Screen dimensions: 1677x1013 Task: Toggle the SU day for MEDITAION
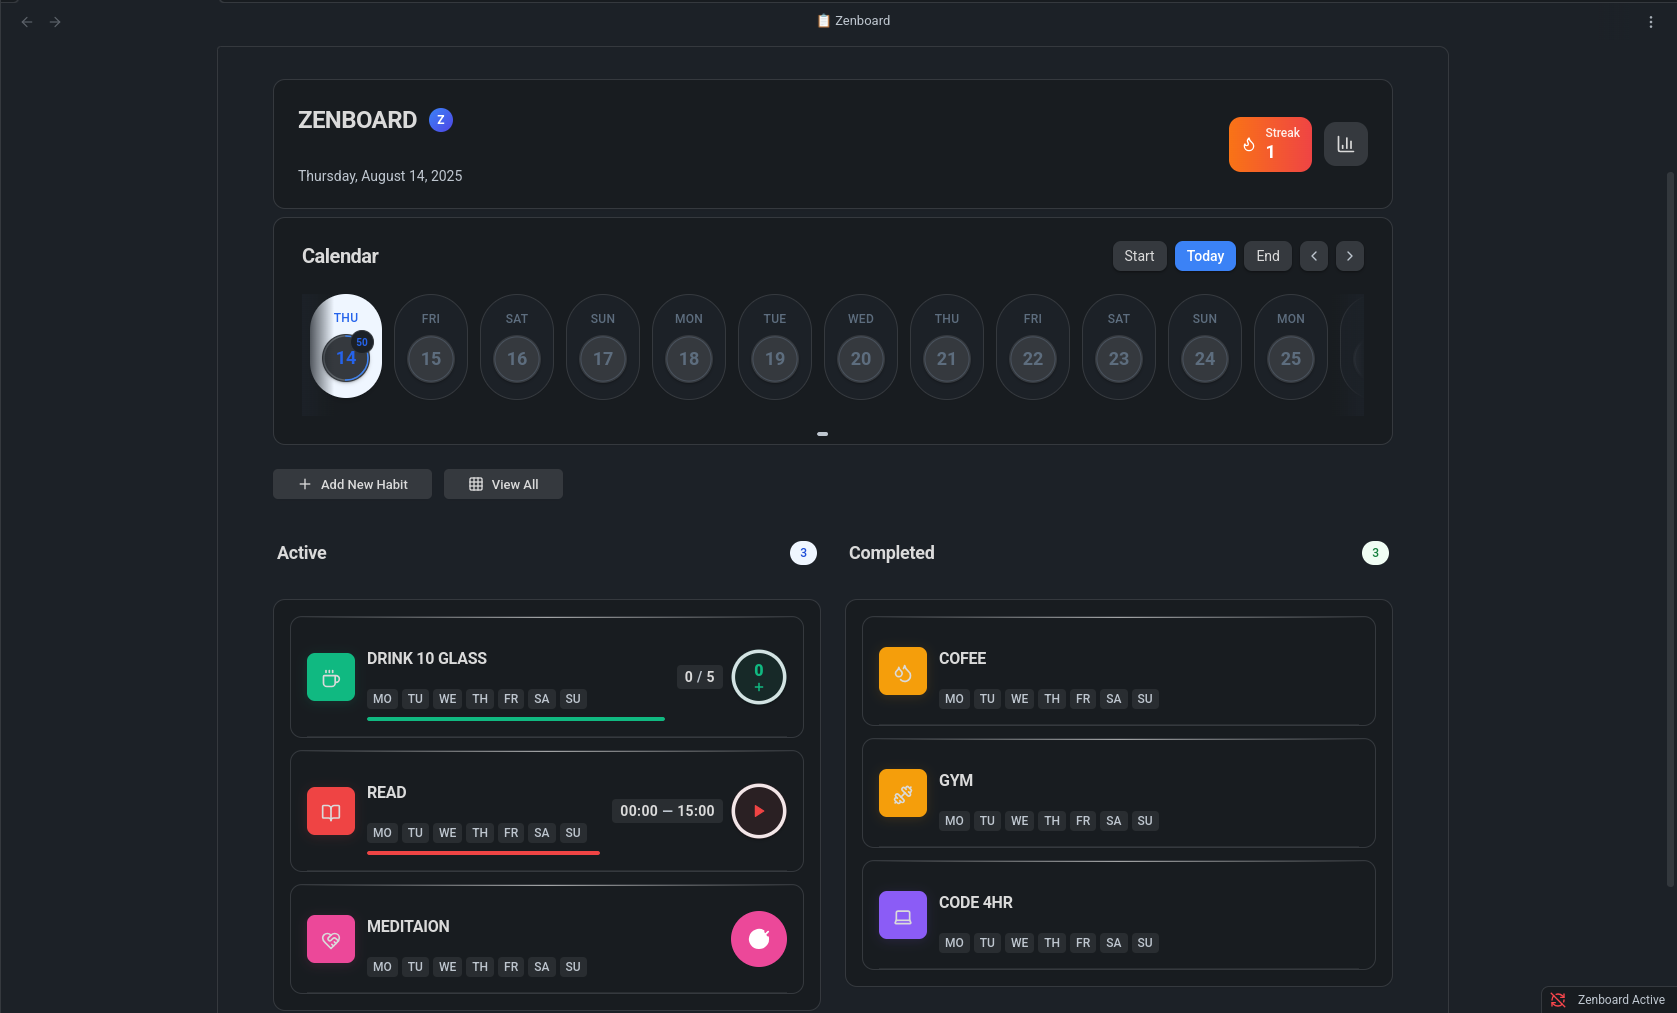click(573, 967)
